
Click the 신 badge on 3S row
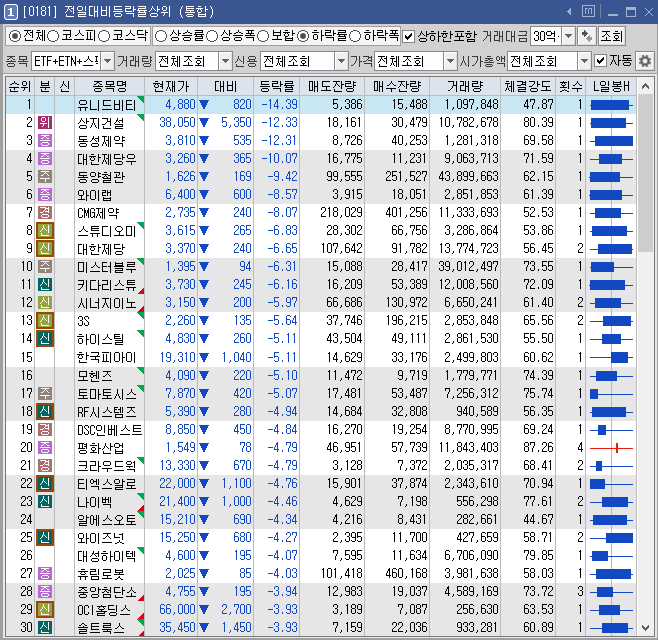[x=45, y=321]
